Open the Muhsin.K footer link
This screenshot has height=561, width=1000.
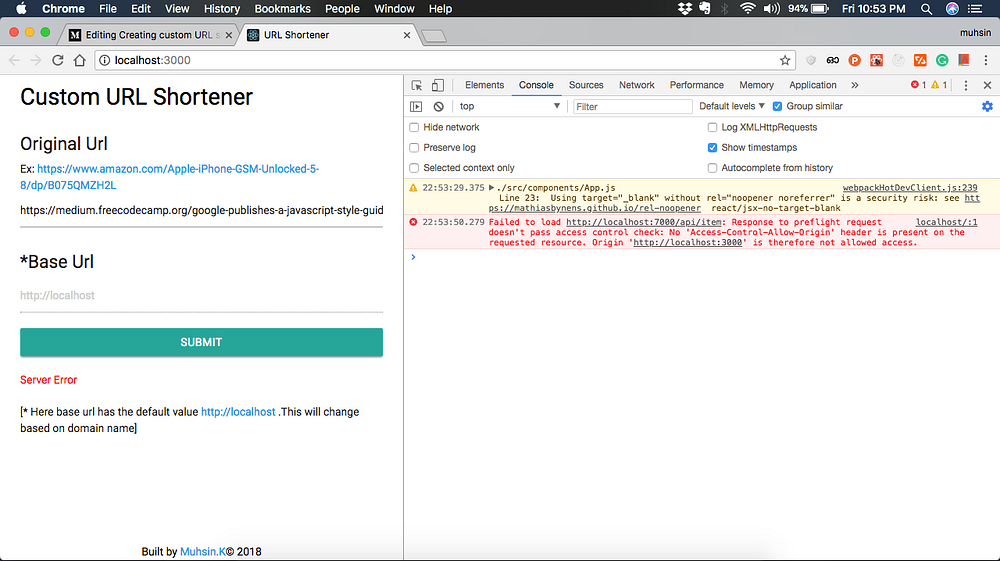(x=203, y=551)
